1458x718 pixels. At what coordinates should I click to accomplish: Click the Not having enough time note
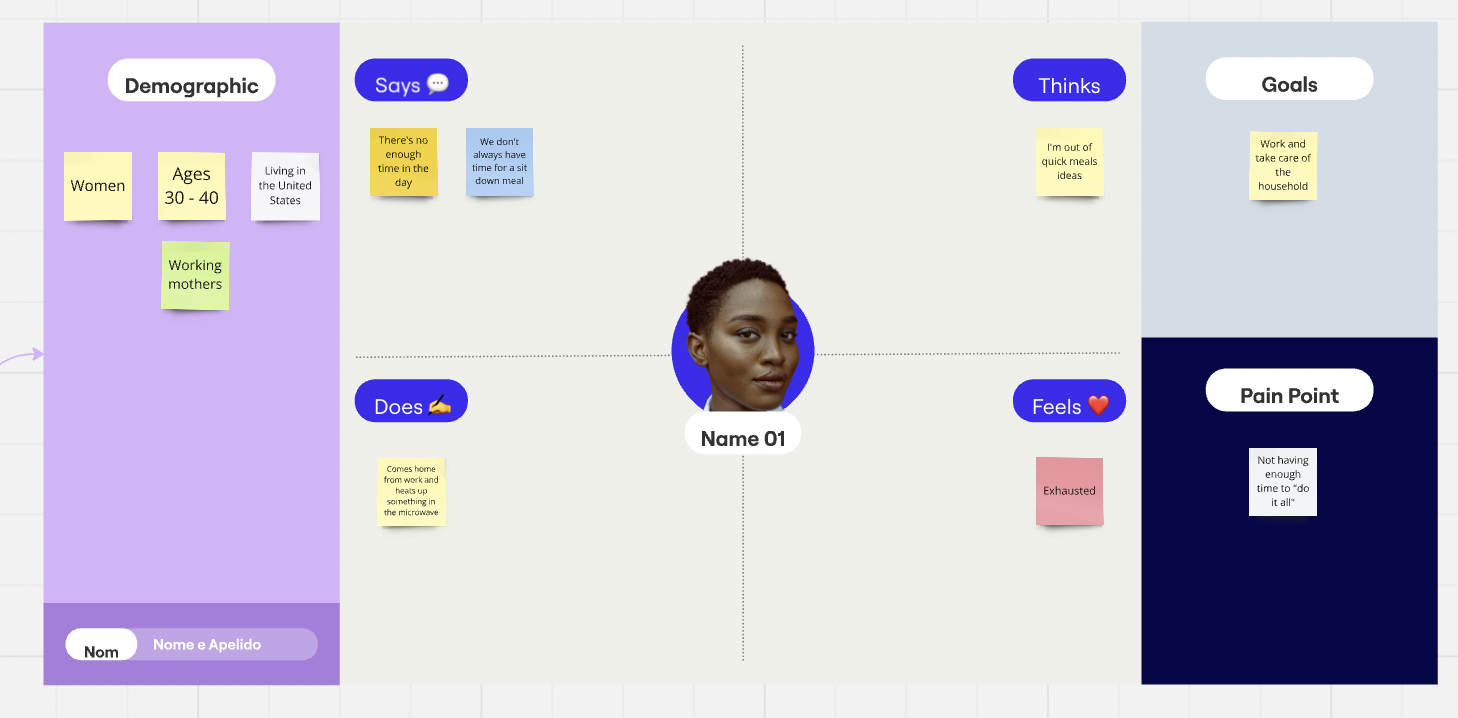pyautogui.click(x=1282, y=481)
